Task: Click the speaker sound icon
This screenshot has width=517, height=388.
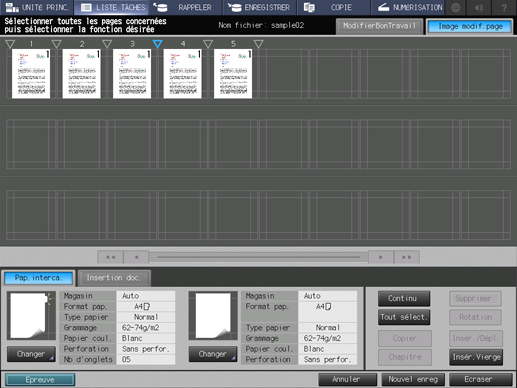Action: click(x=479, y=7)
